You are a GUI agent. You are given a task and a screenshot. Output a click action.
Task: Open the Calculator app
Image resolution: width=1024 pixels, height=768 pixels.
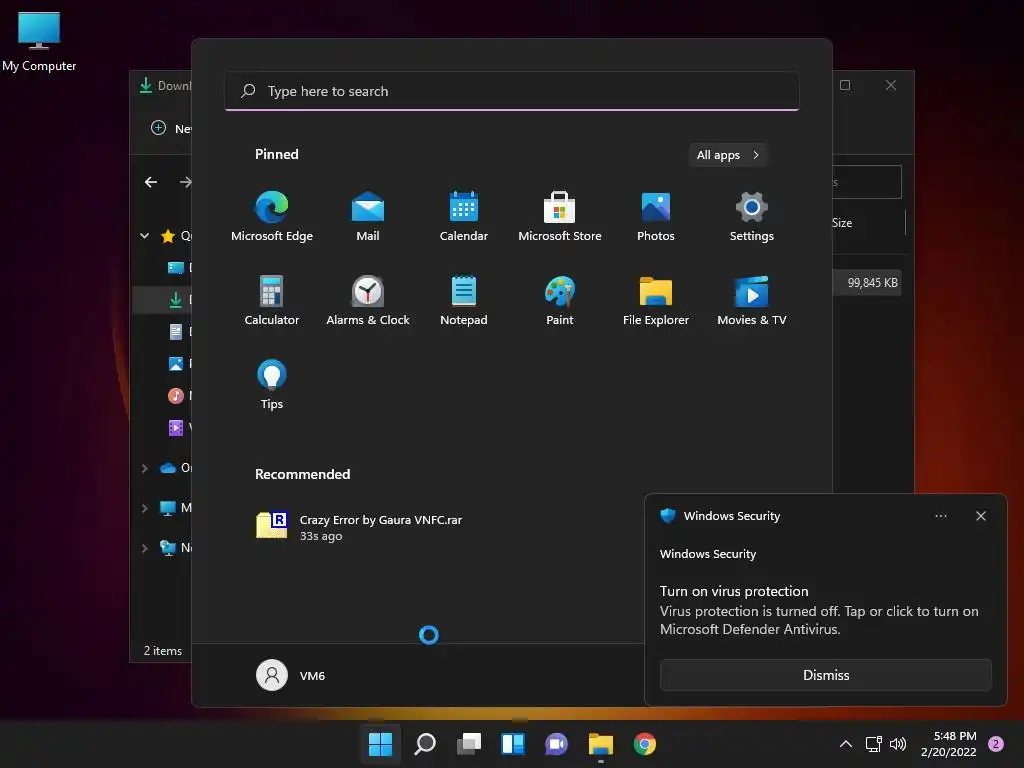[272, 300]
